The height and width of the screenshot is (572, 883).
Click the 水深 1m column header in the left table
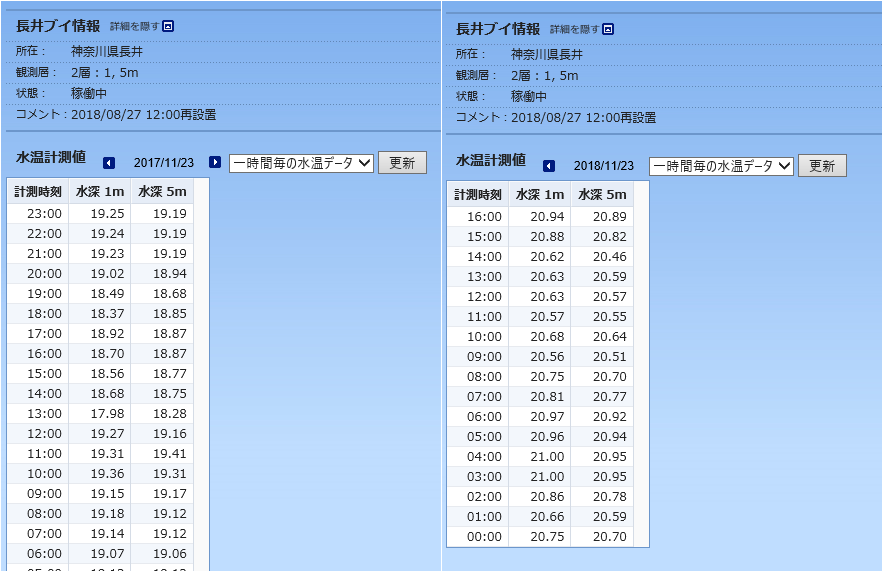pyautogui.click(x=100, y=192)
